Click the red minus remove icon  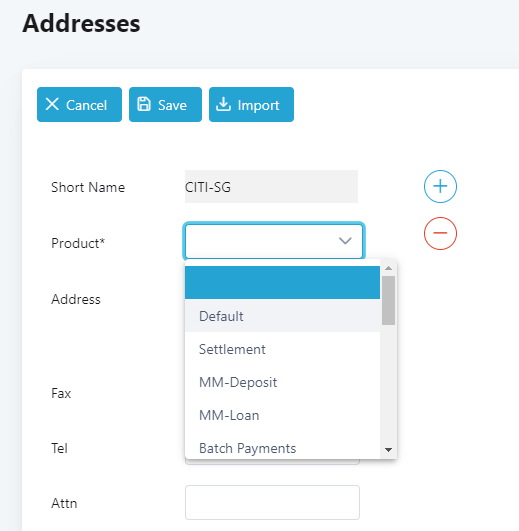440,233
